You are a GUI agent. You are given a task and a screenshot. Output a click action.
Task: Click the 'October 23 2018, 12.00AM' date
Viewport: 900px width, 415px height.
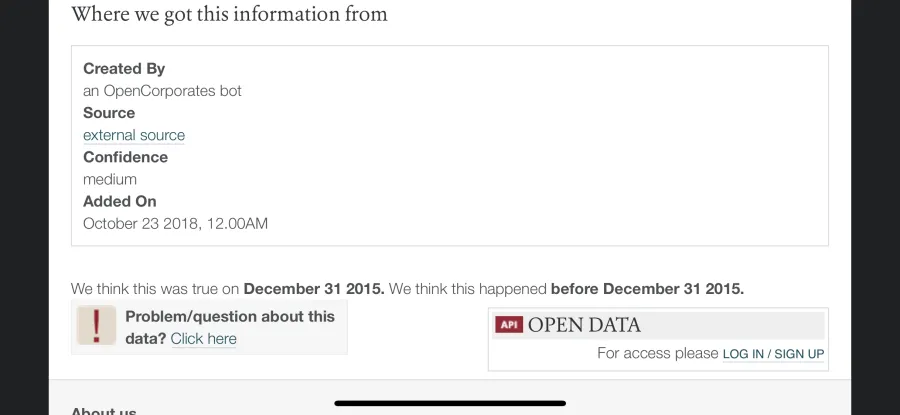[x=175, y=223]
